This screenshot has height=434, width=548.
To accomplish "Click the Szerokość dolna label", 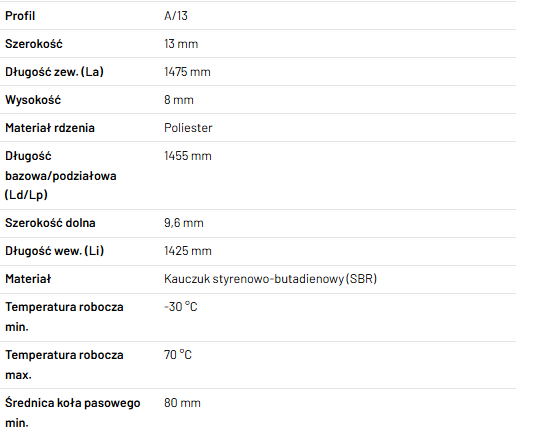I will [x=50, y=223].
